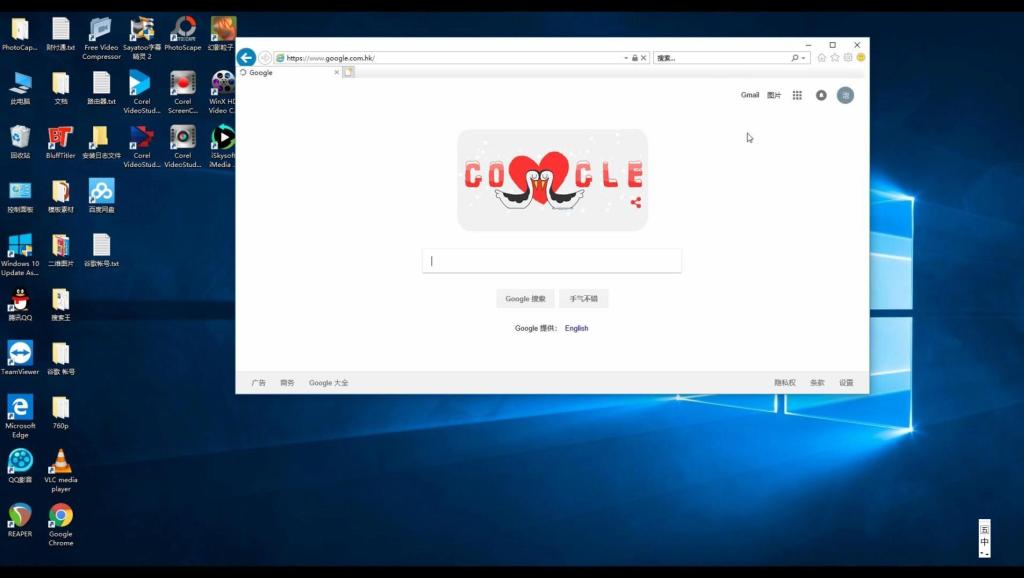This screenshot has height=578, width=1024.
Task: Open a new tab with the blank tab button
Action: point(349,72)
